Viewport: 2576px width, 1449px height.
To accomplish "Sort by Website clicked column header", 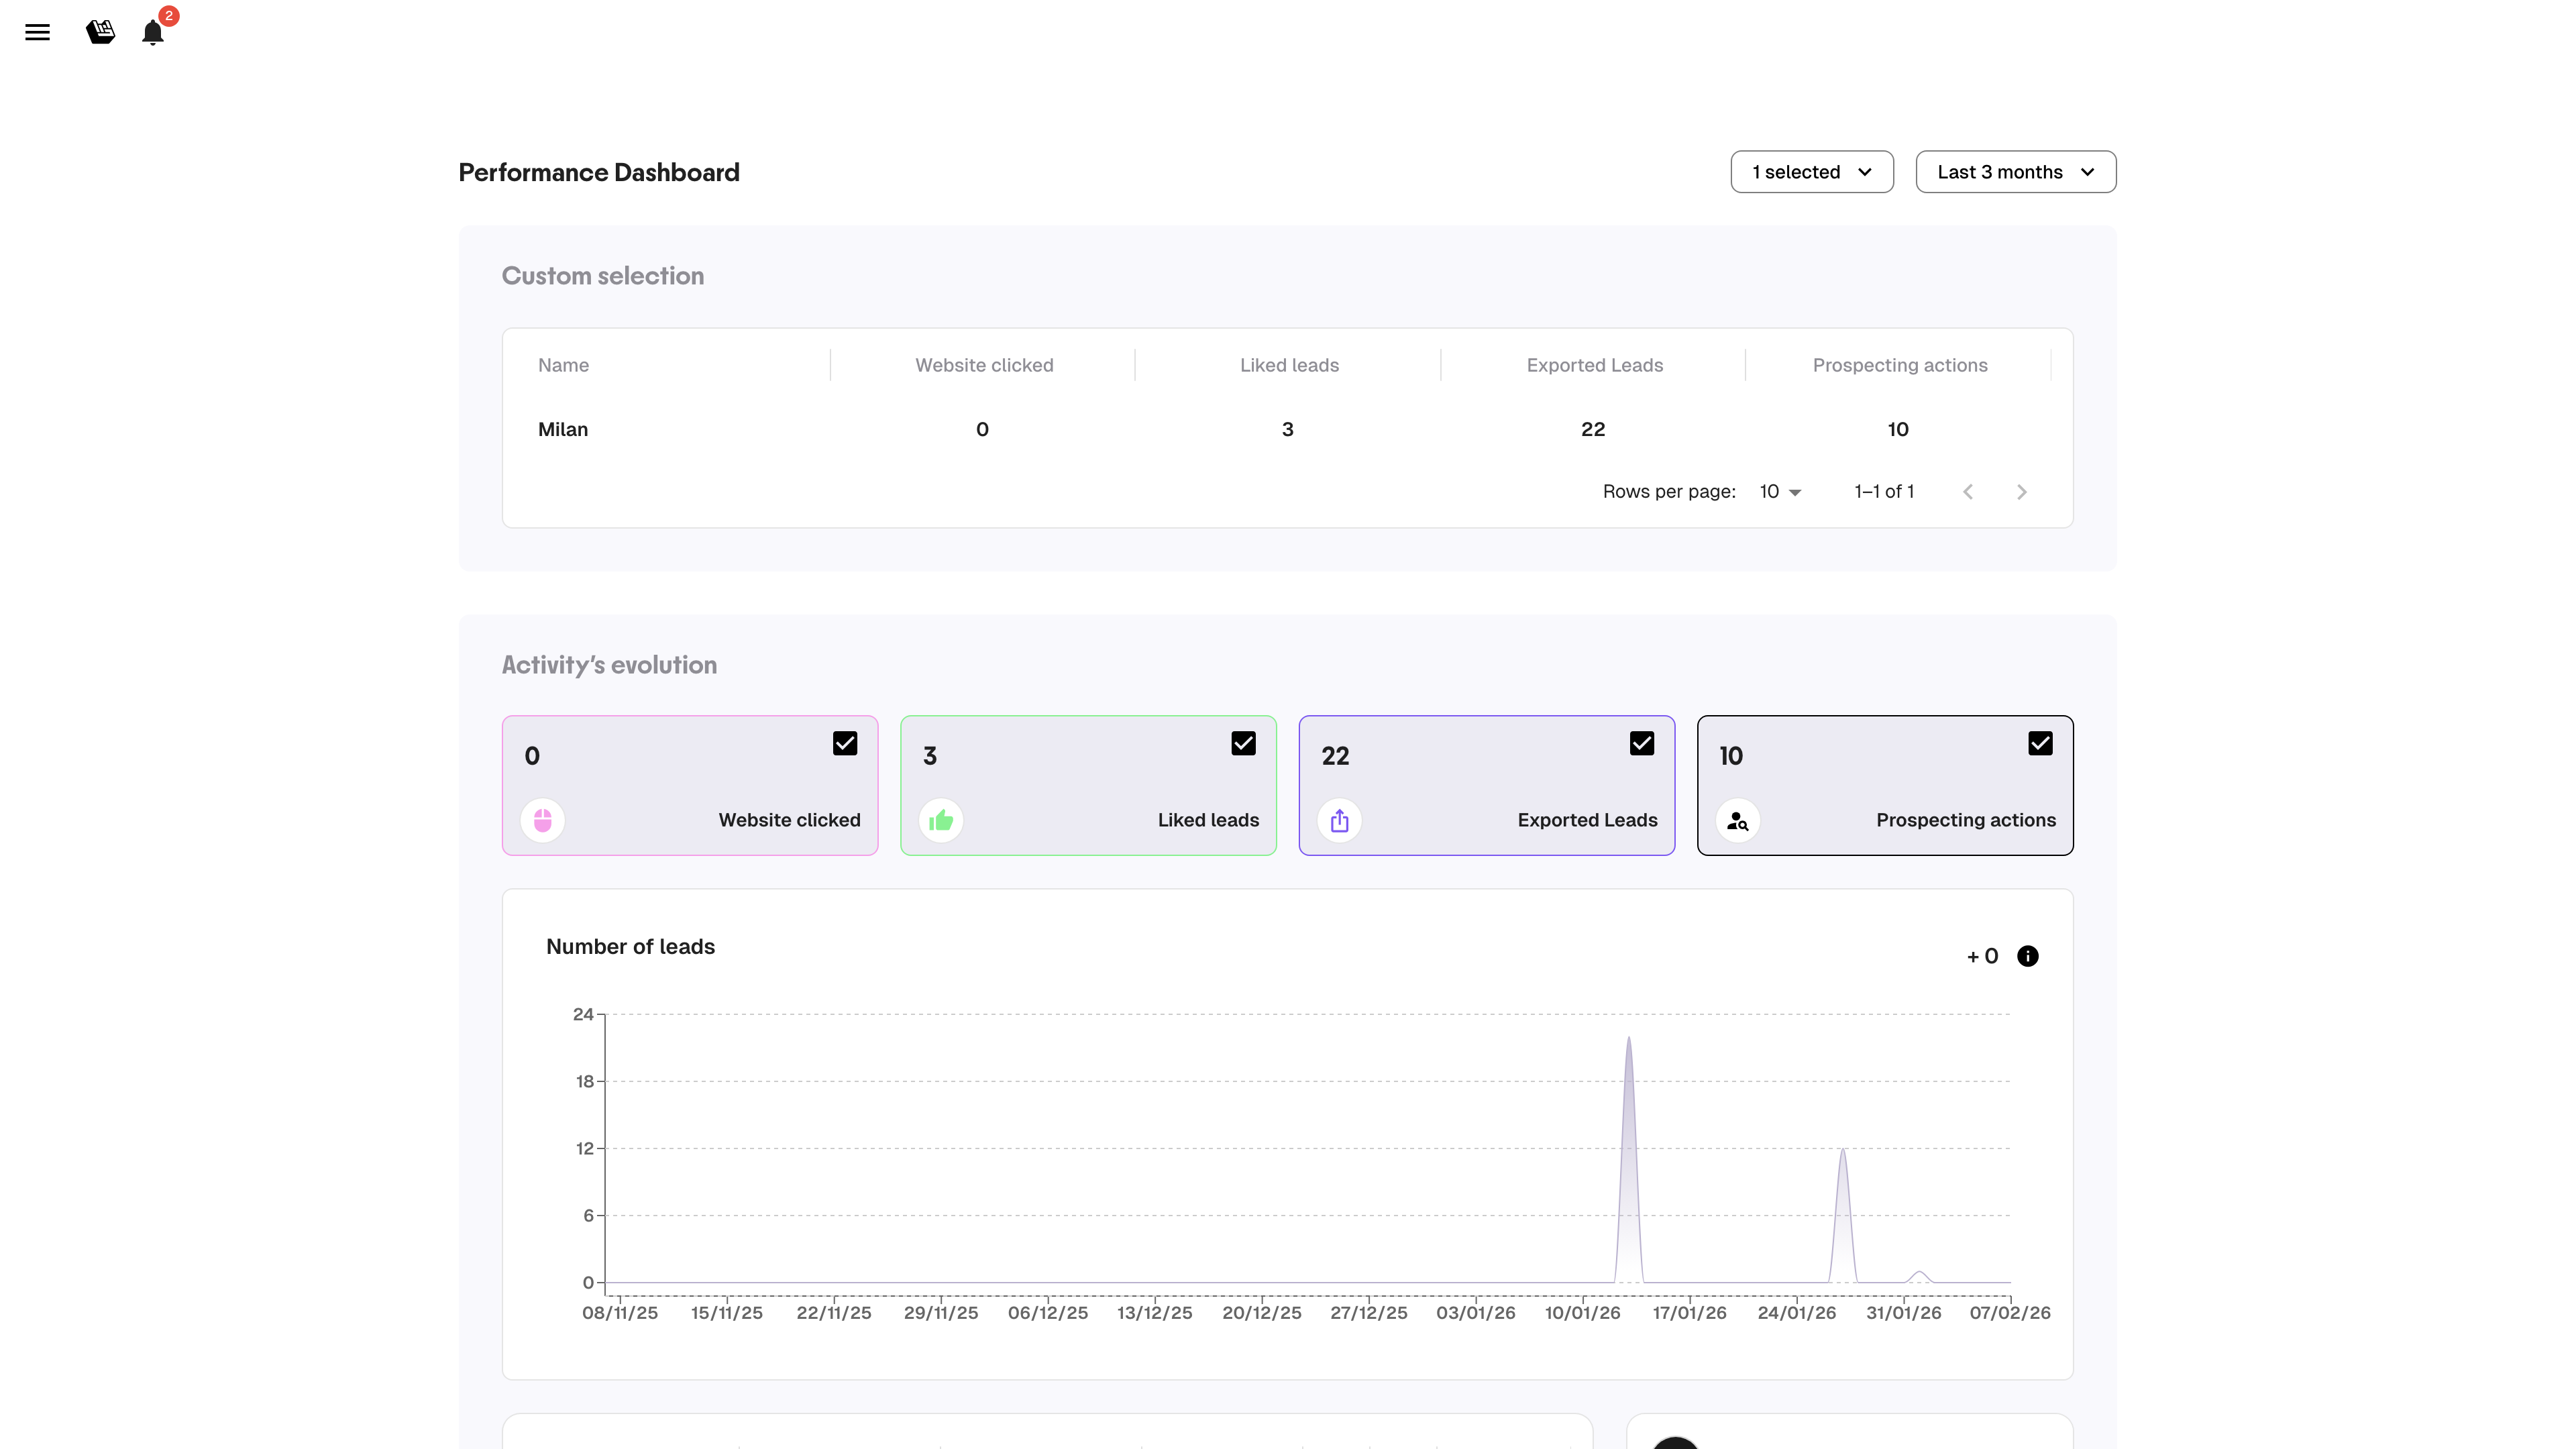I will [984, 365].
